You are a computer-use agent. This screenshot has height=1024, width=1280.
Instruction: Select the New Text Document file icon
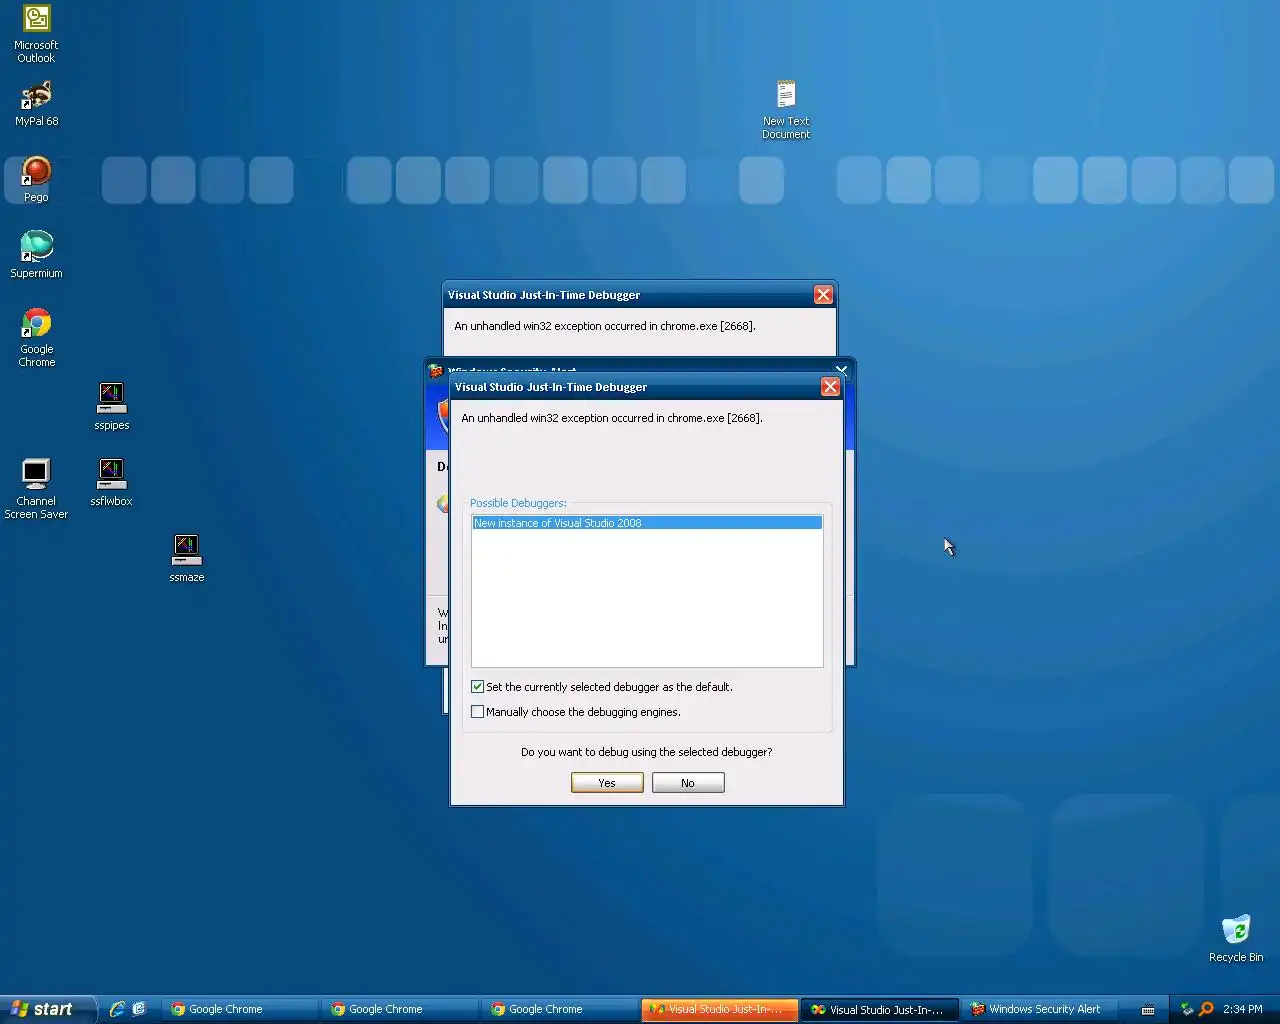pyautogui.click(x=786, y=110)
